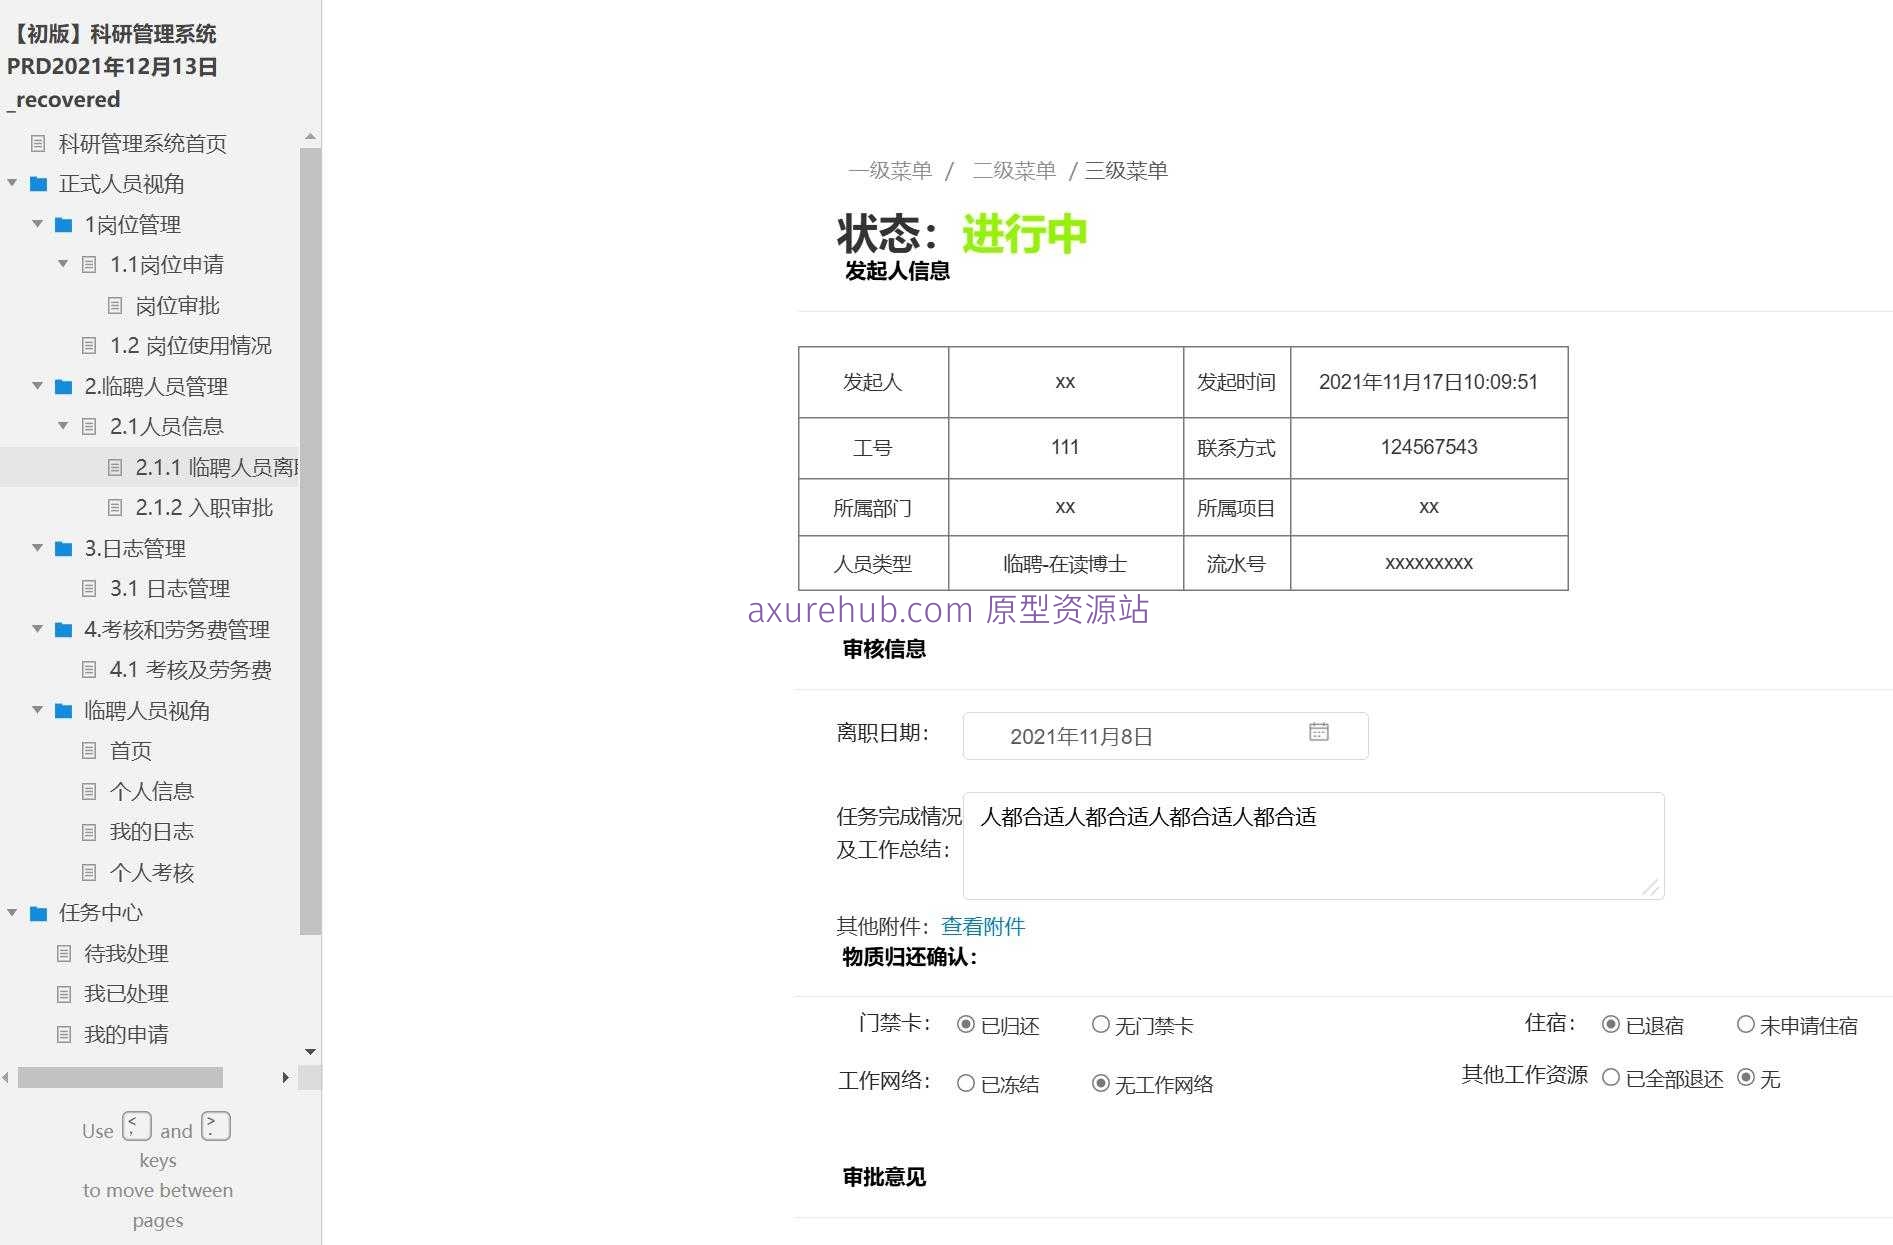Click the folder icon for 临聘人员视角
This screenshot has height=1245, width=1893.
pos(63,710)
